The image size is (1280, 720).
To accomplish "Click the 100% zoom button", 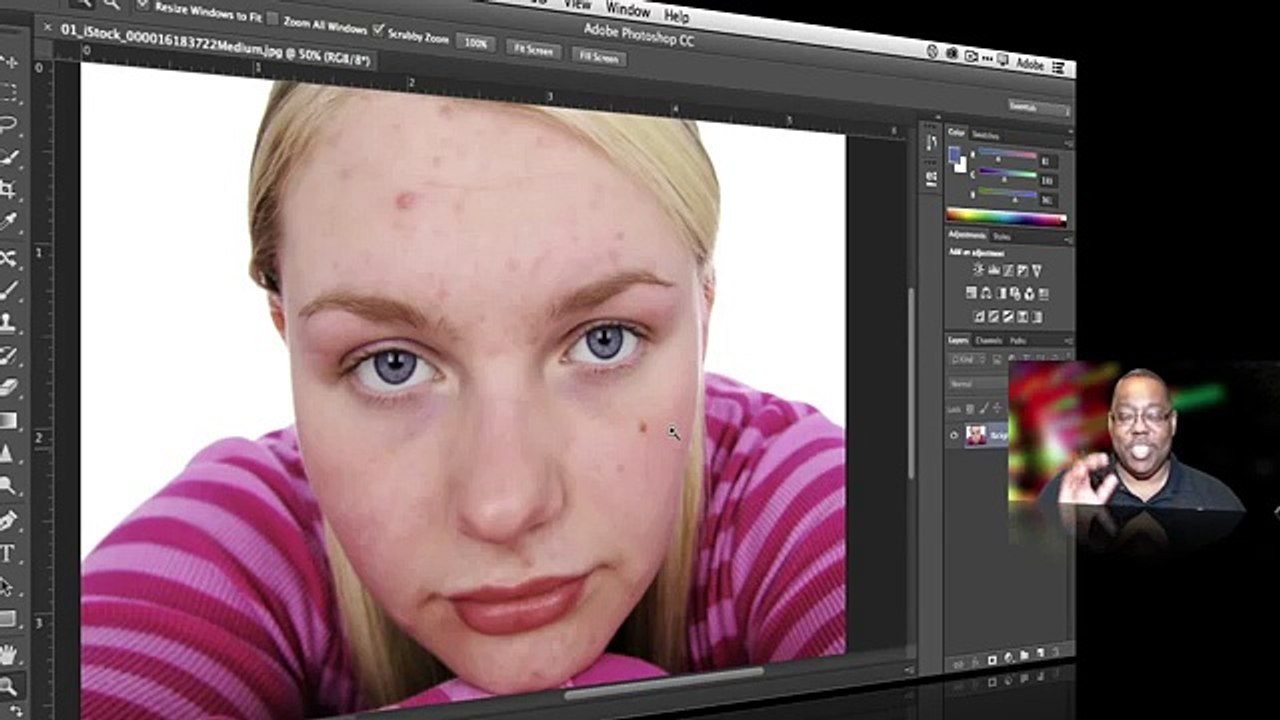I will (x=476, y=43).
